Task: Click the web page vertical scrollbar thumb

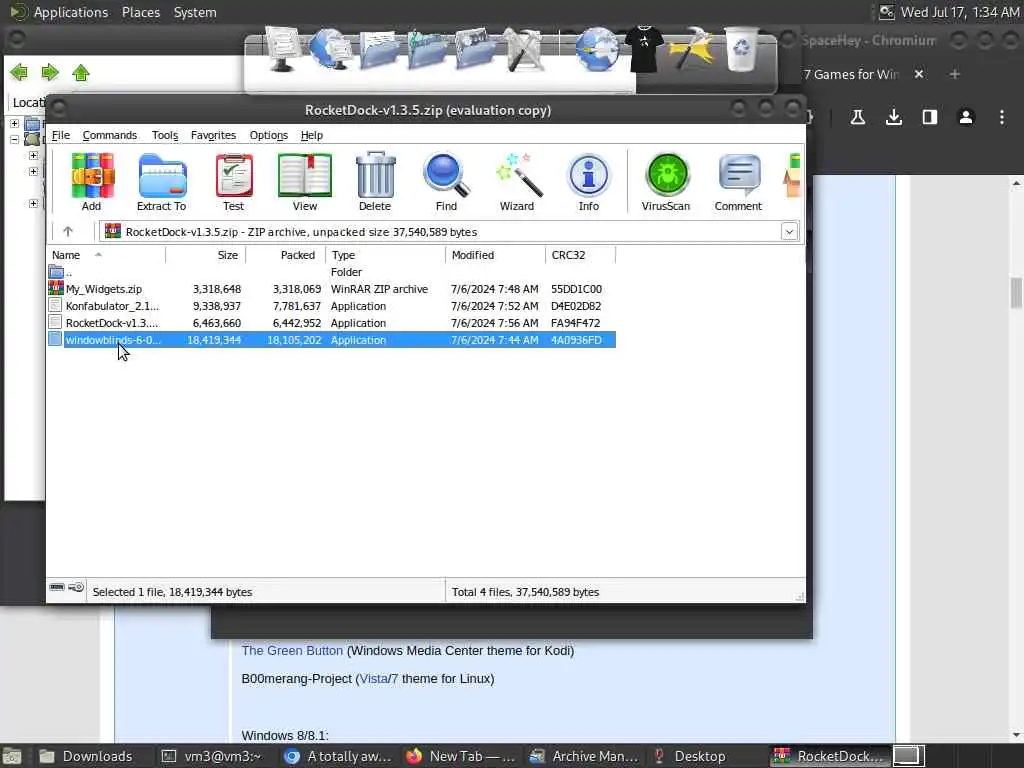Action: (1016, 292)
